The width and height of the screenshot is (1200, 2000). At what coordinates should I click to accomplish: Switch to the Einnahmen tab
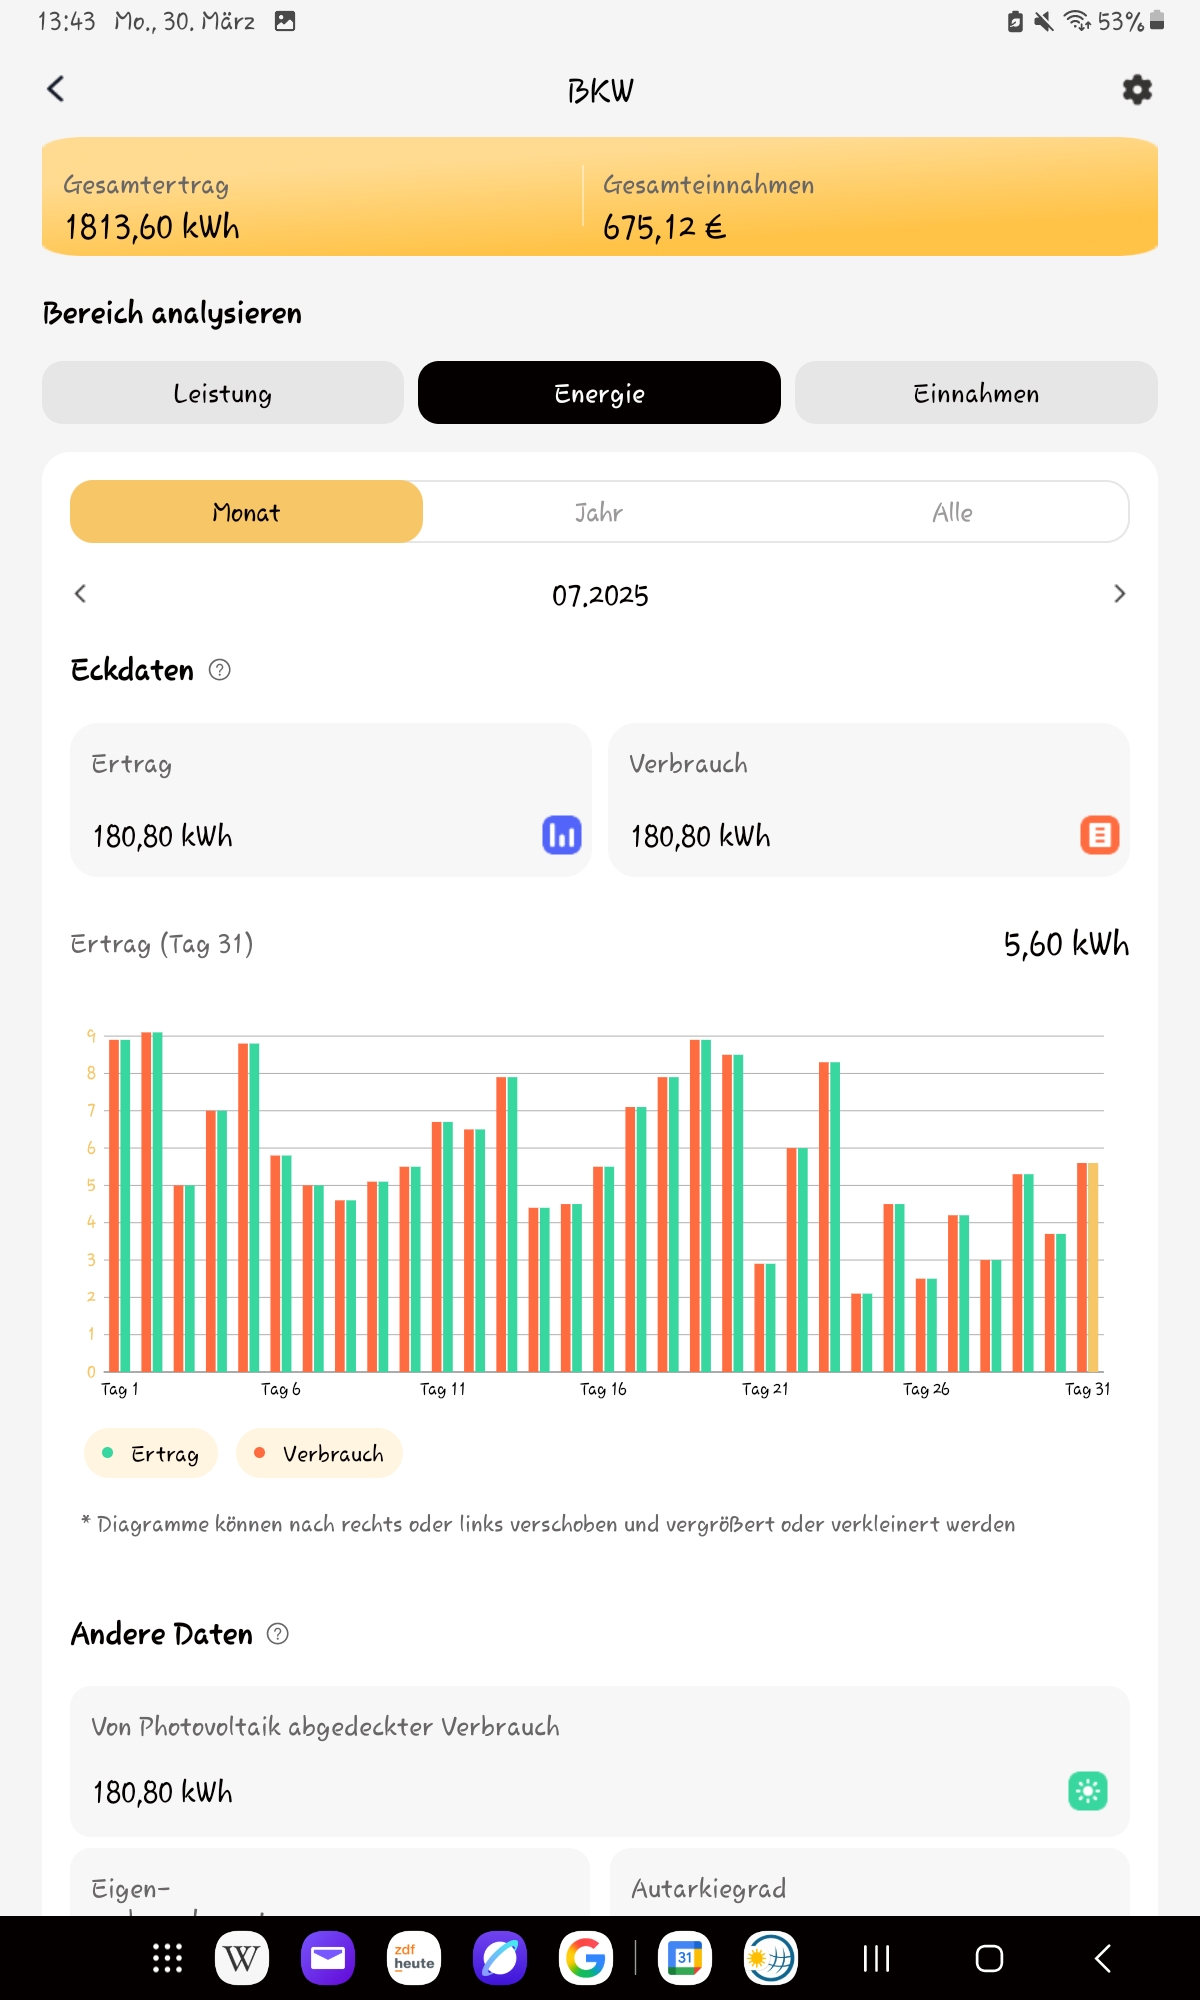click(976, 393)
